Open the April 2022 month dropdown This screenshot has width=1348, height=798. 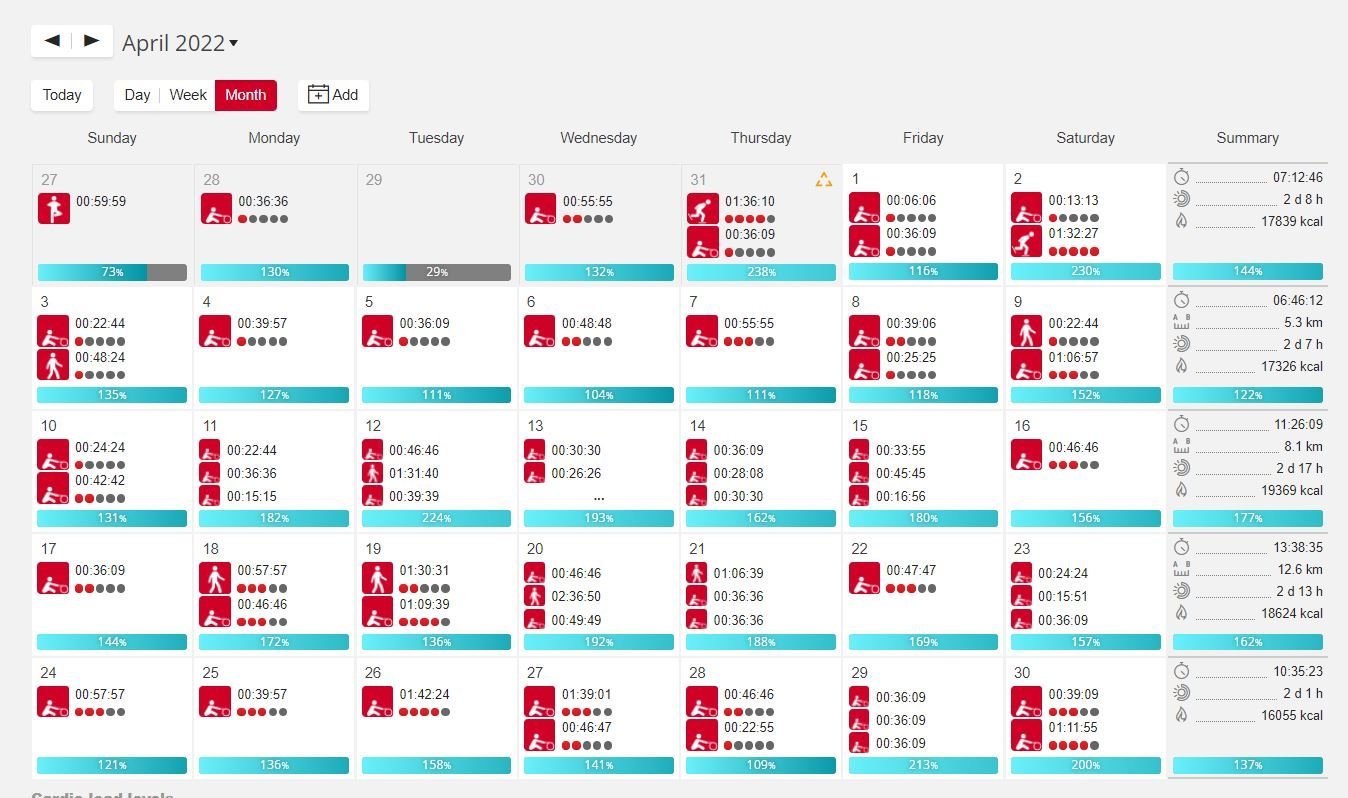coord(180,43)
